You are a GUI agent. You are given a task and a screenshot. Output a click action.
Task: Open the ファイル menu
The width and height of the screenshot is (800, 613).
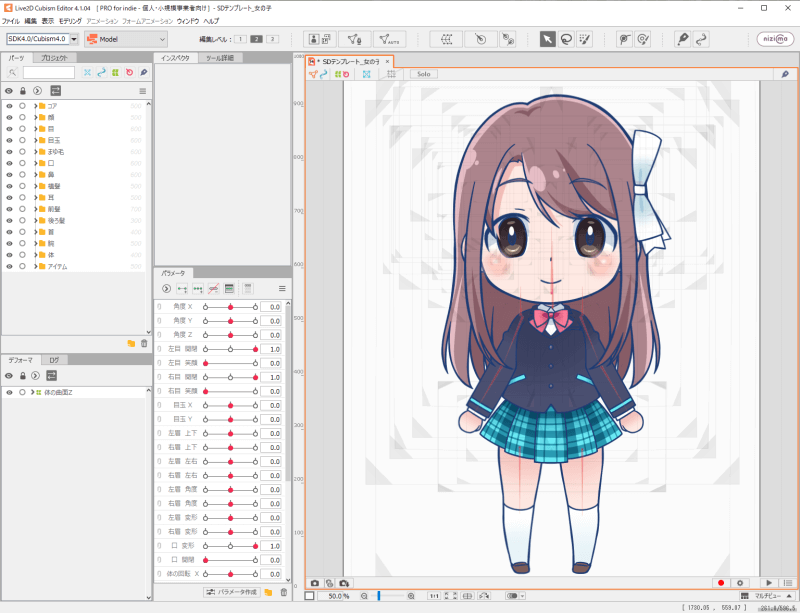[x=11, y=21]
